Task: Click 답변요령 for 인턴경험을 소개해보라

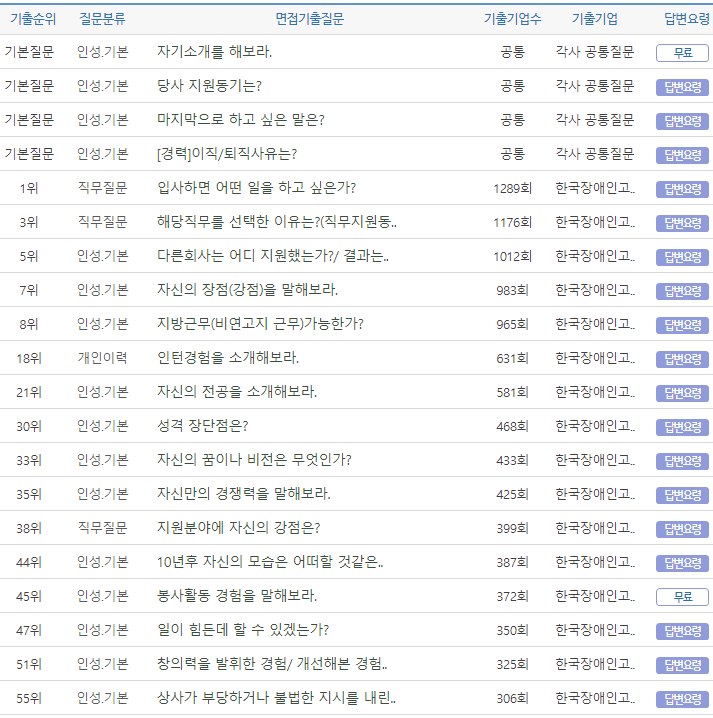Action: (682, 359)
